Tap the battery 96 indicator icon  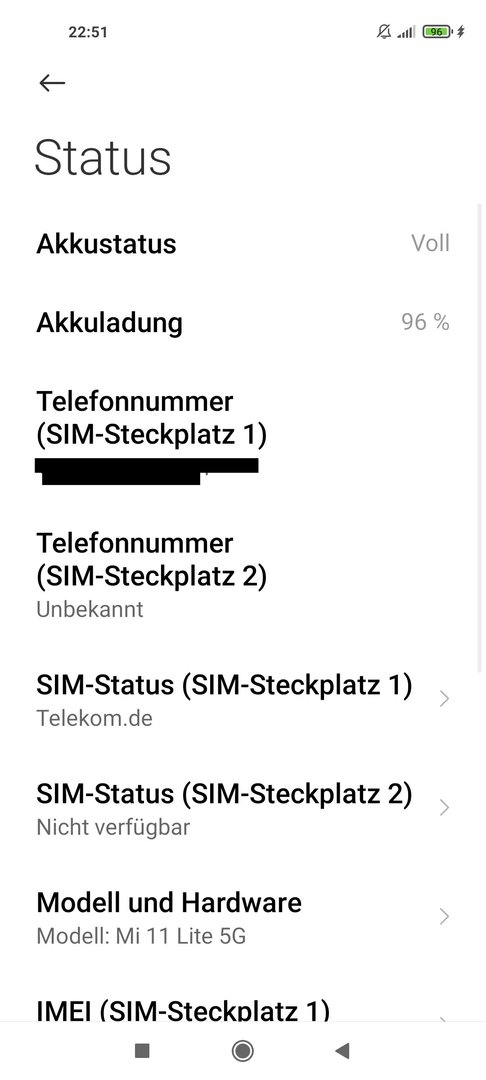pyautogui.click(x=438, y=32)
